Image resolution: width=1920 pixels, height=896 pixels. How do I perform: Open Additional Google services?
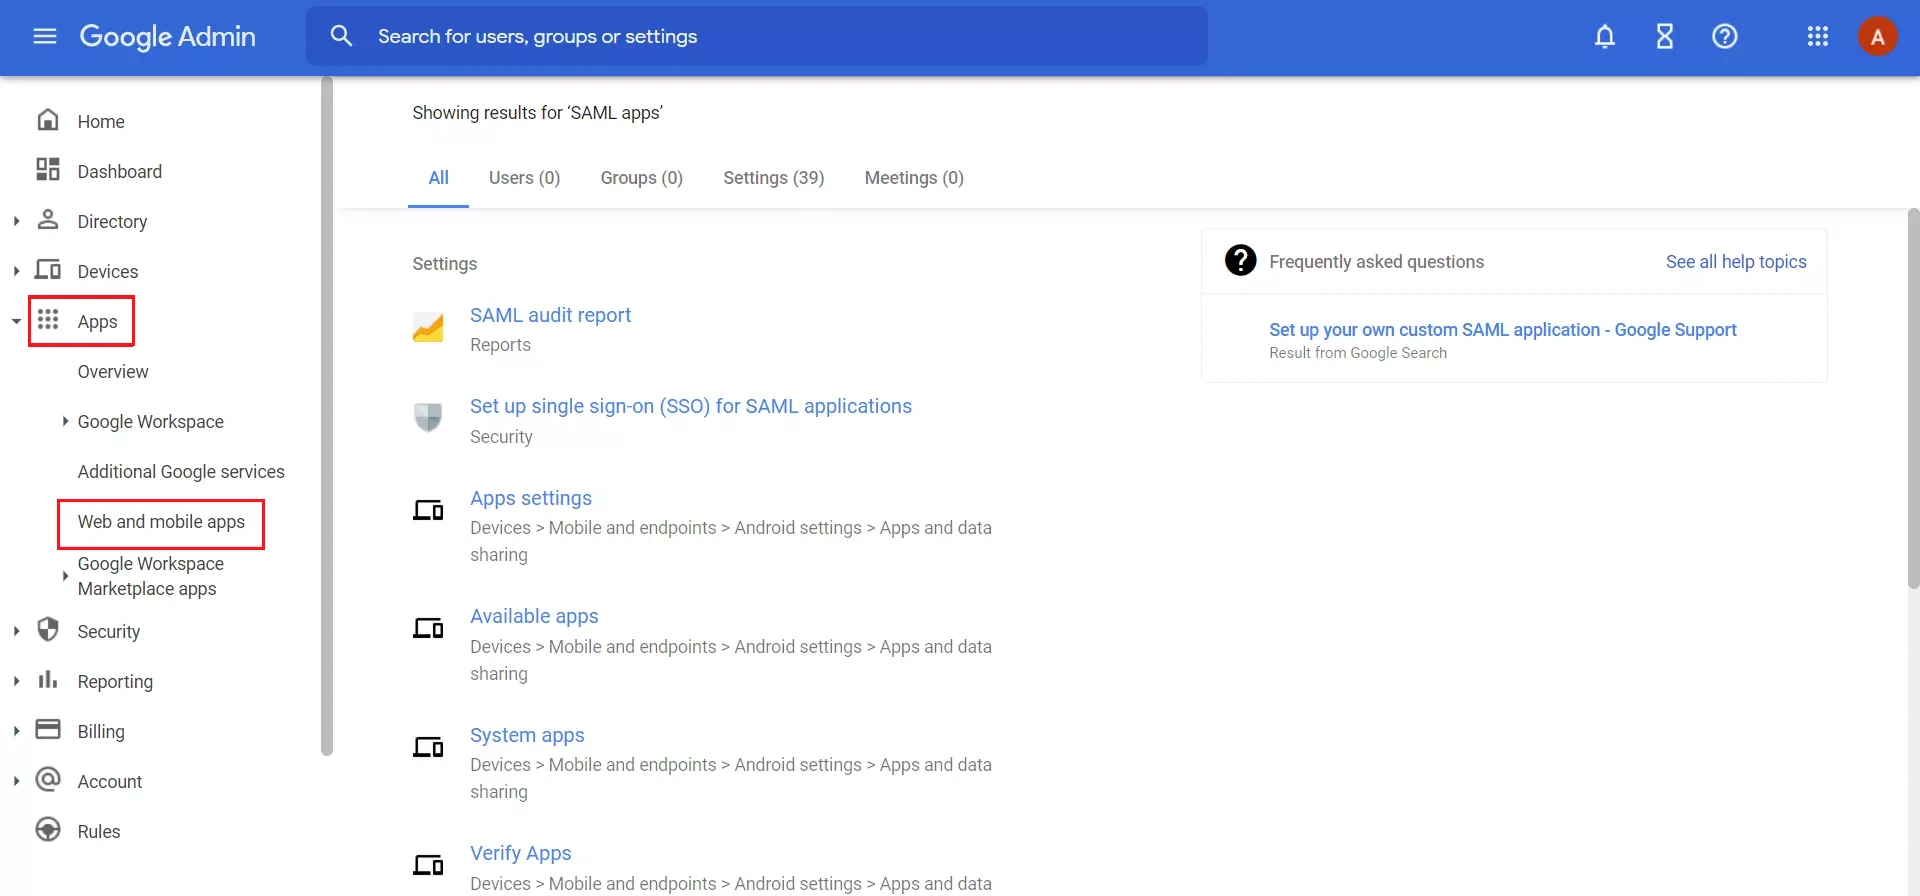(181, 471)
